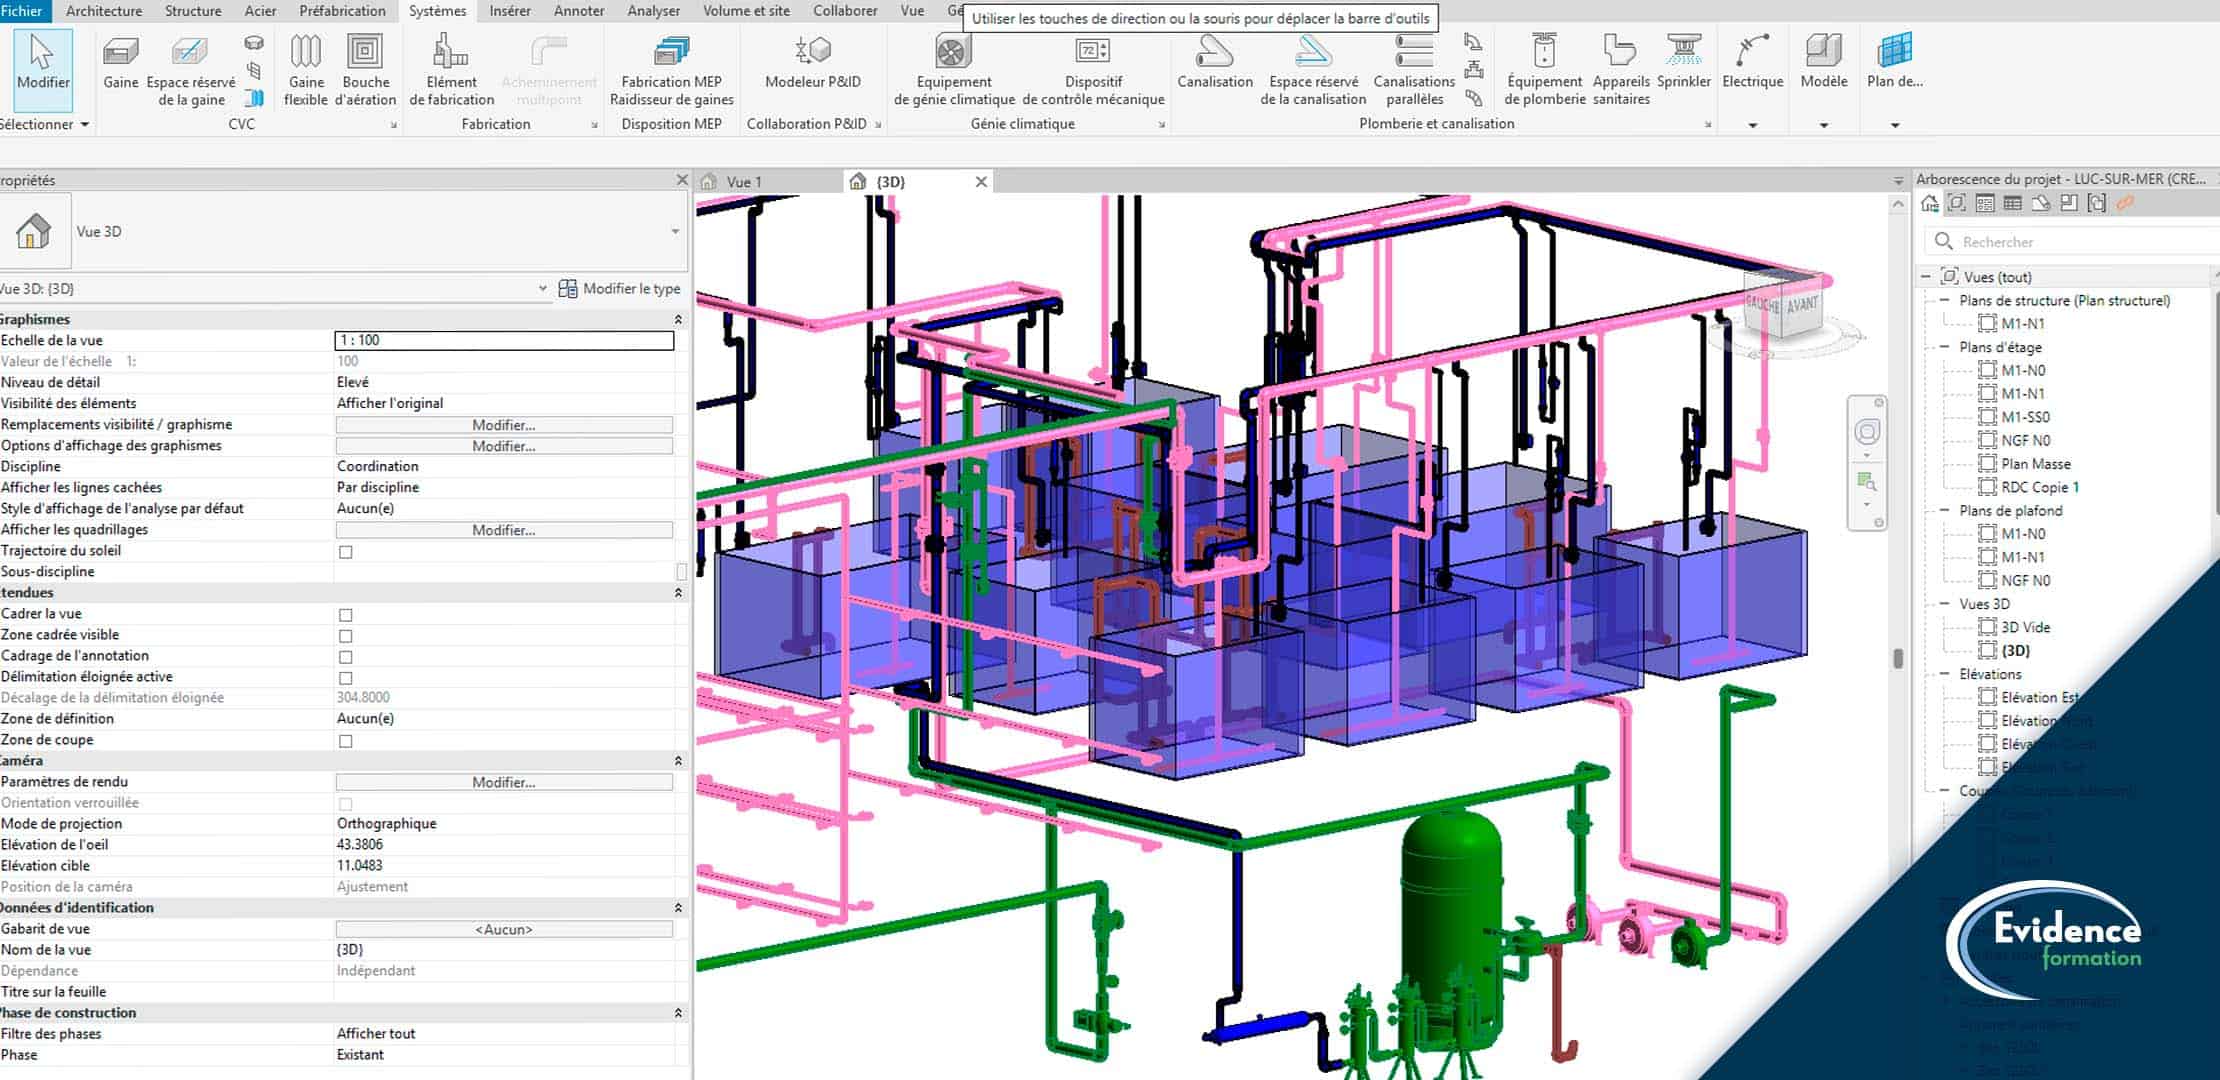This screenshot has width=2220, height=1080.
Task: Switch to the Architecture ribbon tab
Action: 103,11
